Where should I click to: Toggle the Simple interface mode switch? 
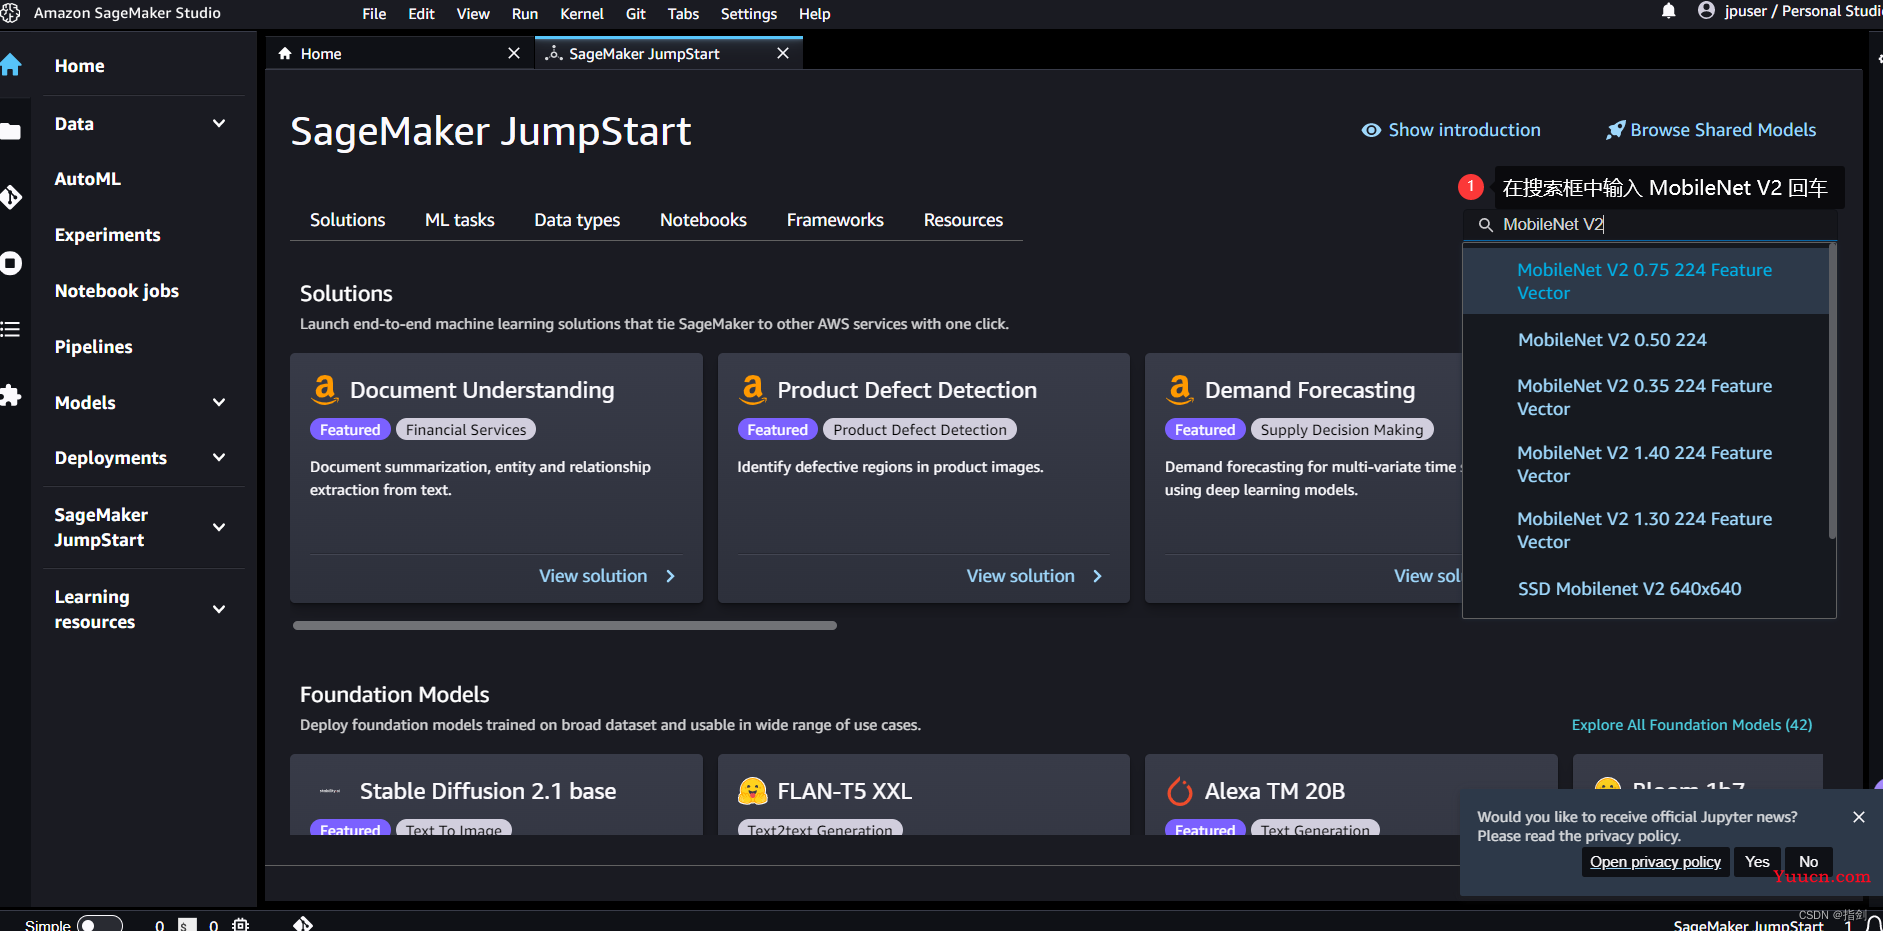click(x=99, y=924)
